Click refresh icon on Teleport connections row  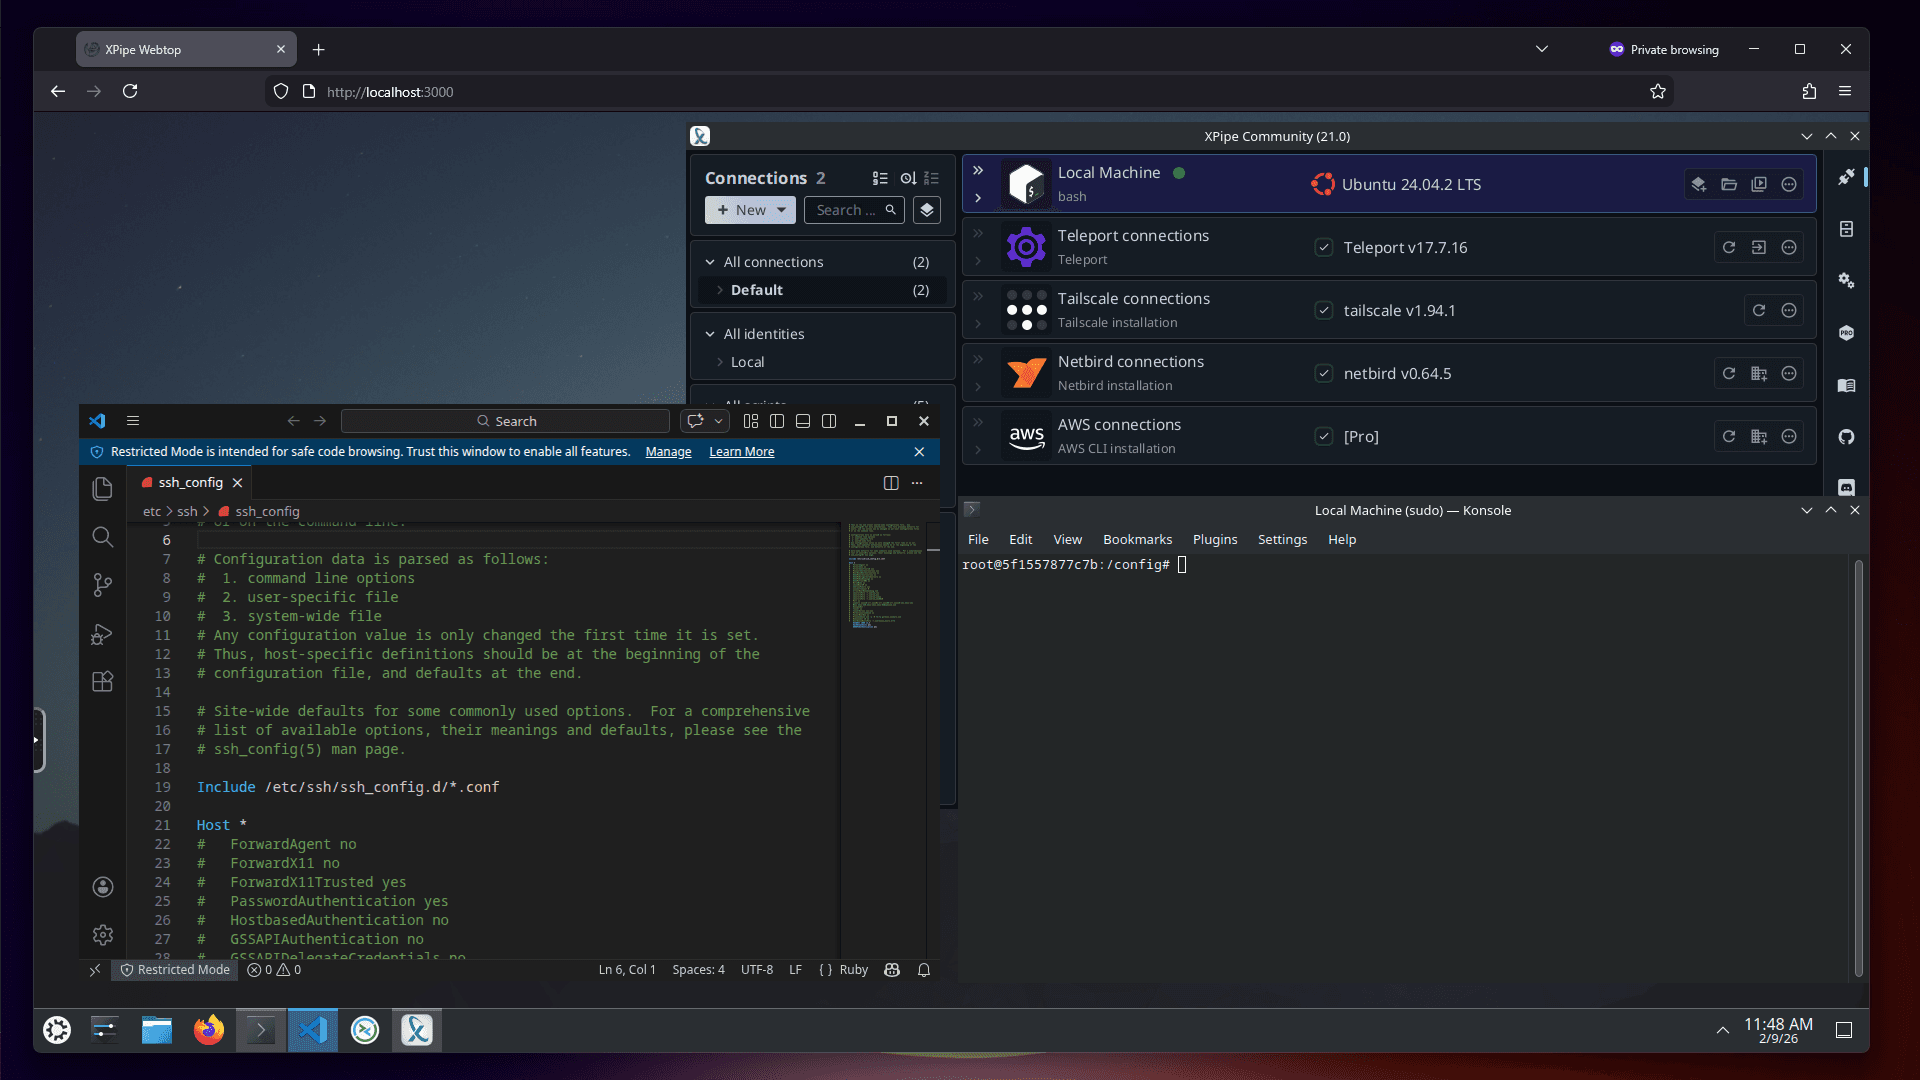pyautogui.click(x=1728, y=247)
